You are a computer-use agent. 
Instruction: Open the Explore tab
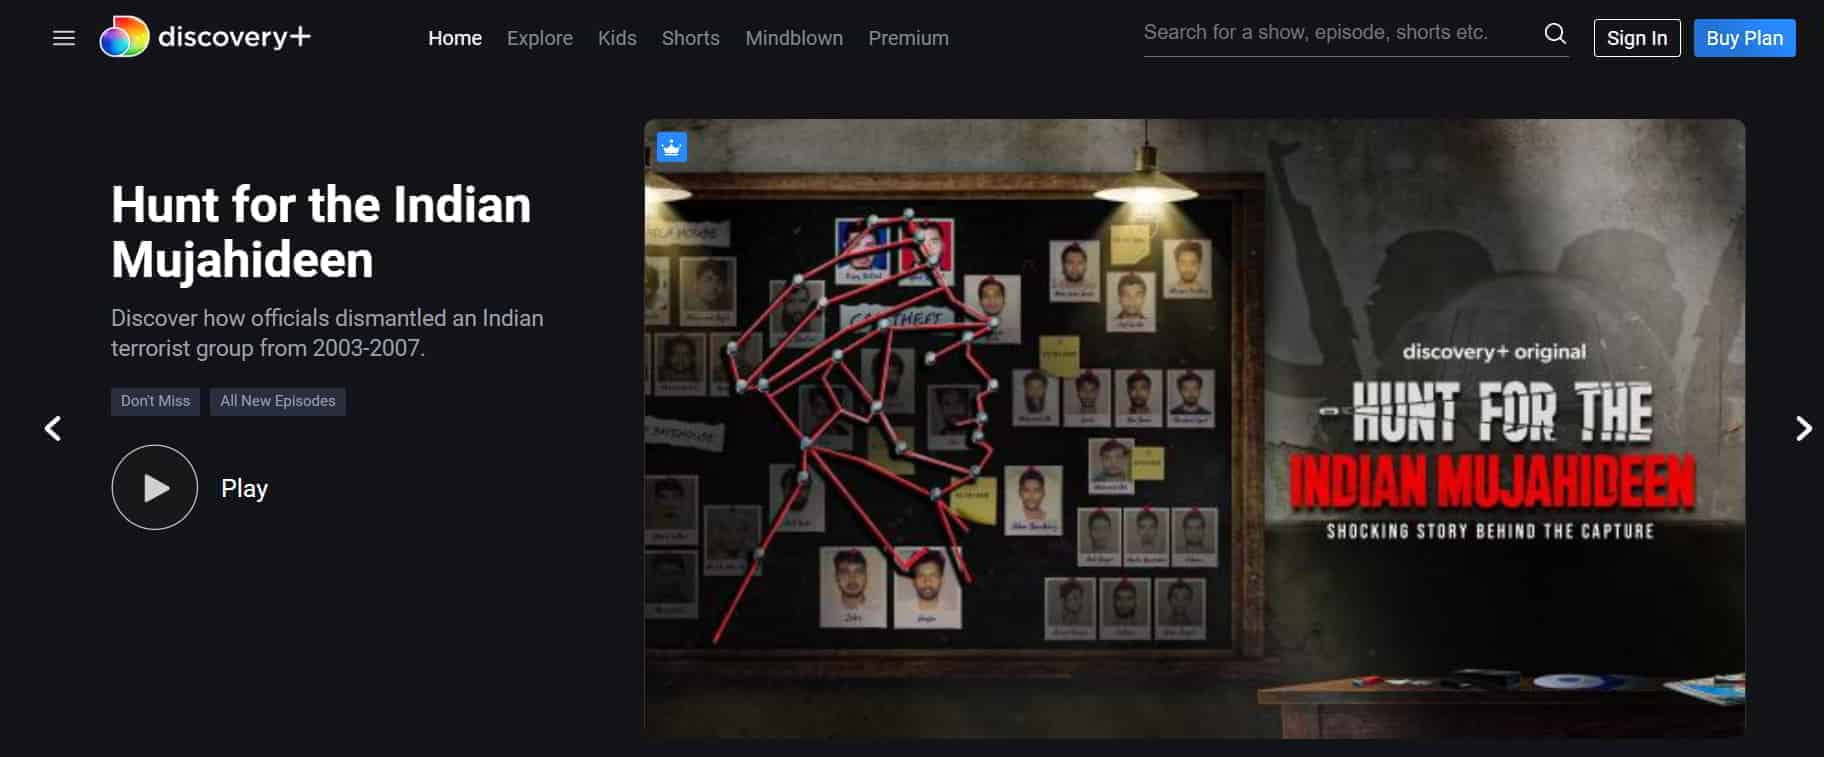pyautogui.click(x=540, y=38)
